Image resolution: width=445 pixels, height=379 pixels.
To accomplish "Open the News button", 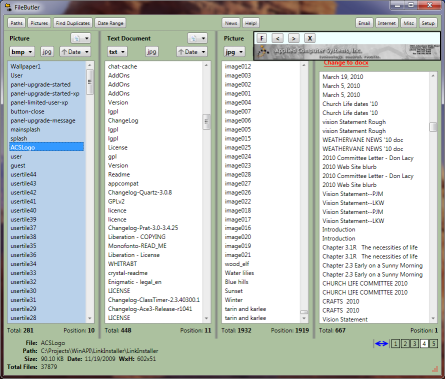I will (x=231, y=23).
